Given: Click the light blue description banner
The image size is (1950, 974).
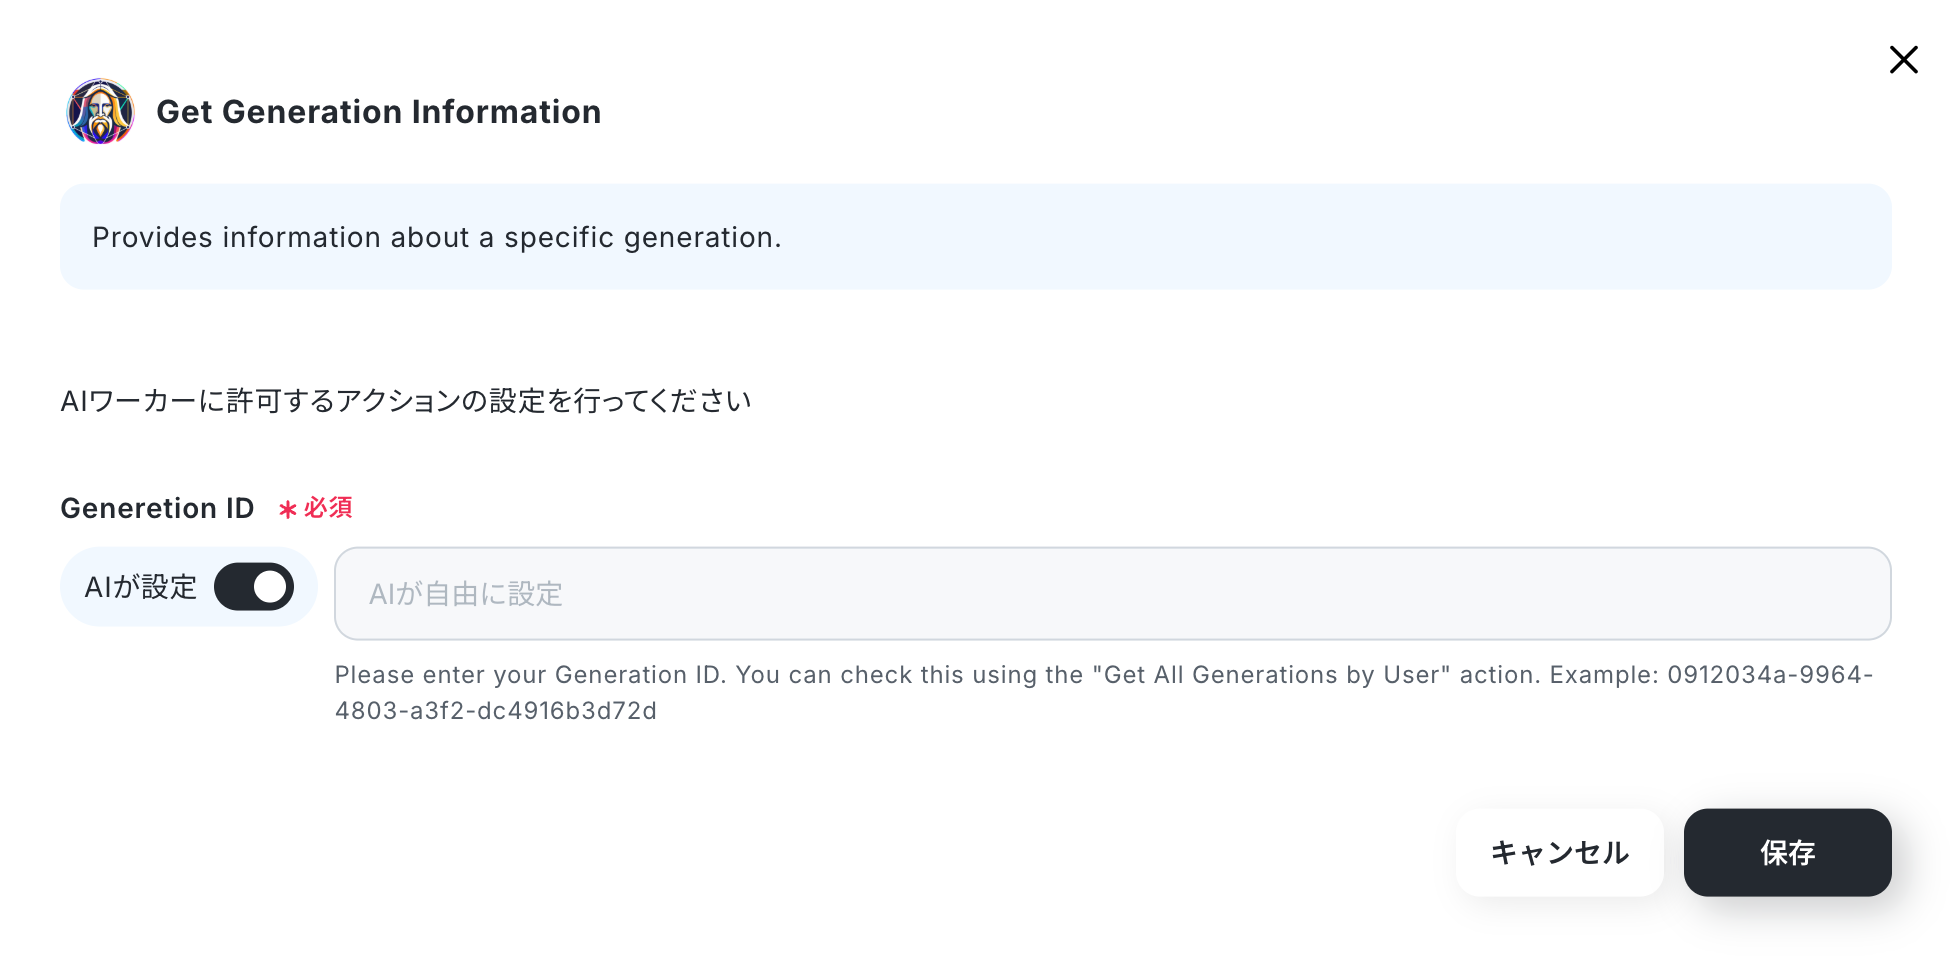Looking at the screenshot, I should (975, 237).
